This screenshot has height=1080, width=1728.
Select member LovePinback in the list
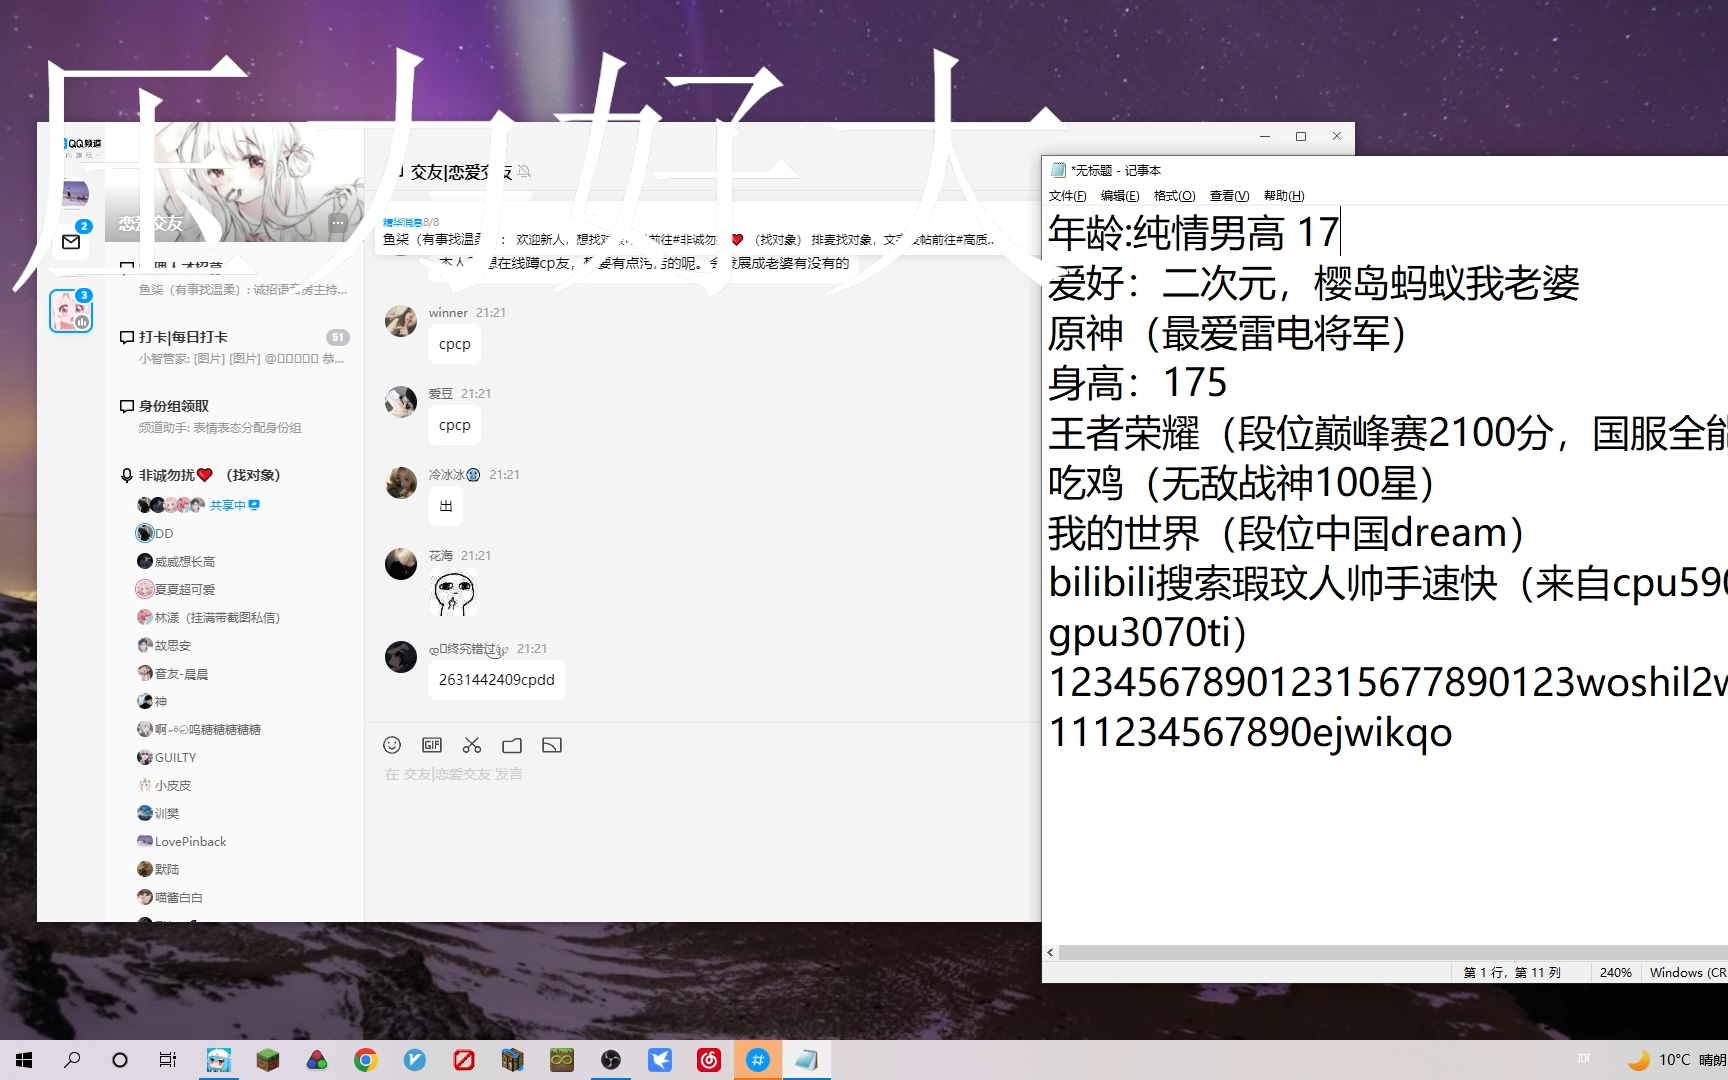point(182,841)
